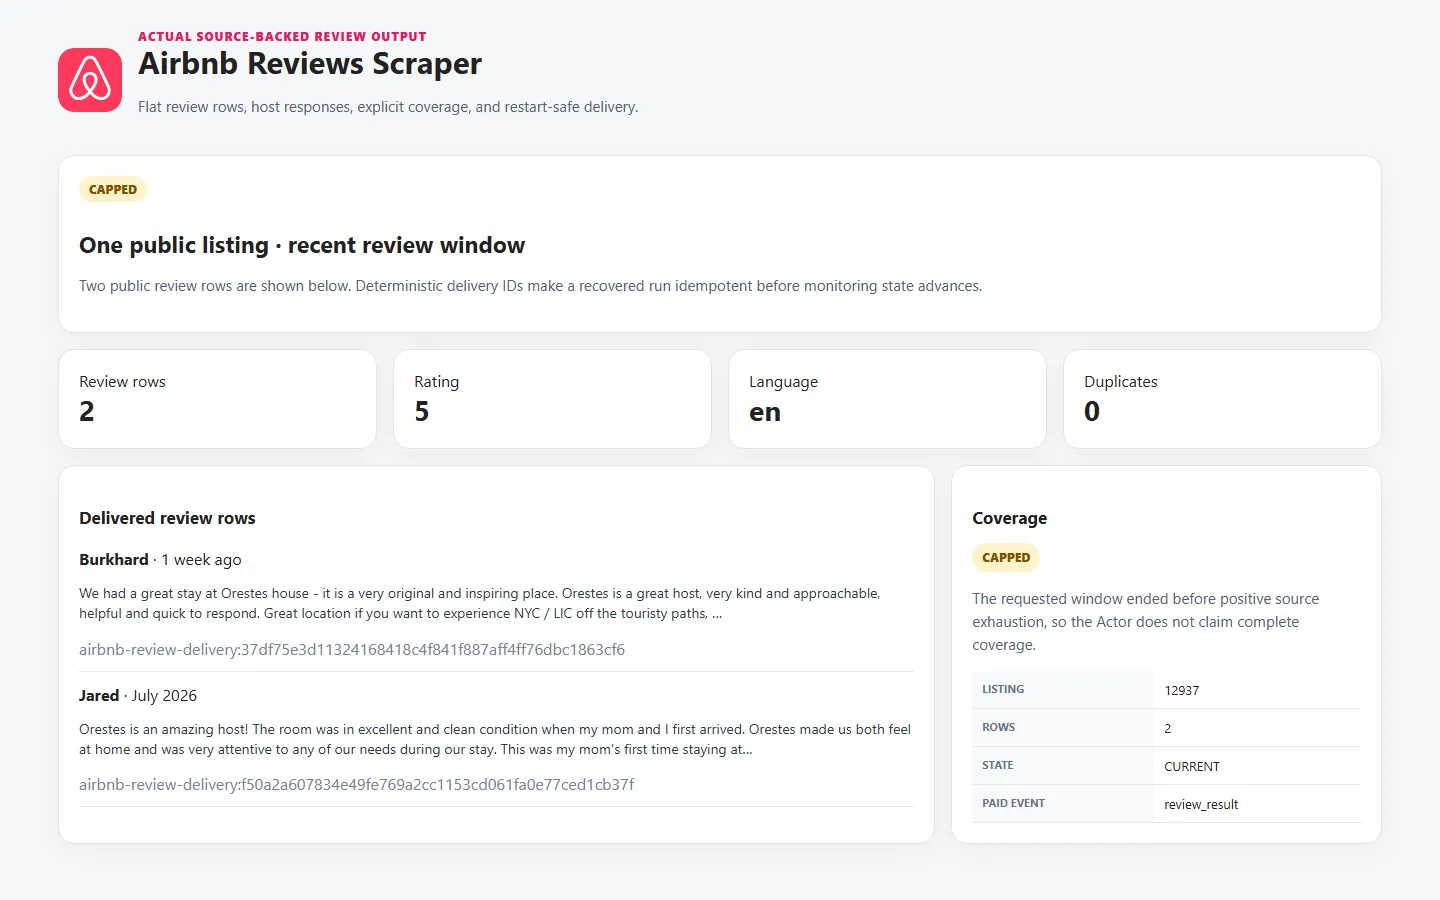Click the CAPPED badge under Coverage
Image resolution: width=1440 pixels, height=900 pixels.
click(x=1006, y=557)
